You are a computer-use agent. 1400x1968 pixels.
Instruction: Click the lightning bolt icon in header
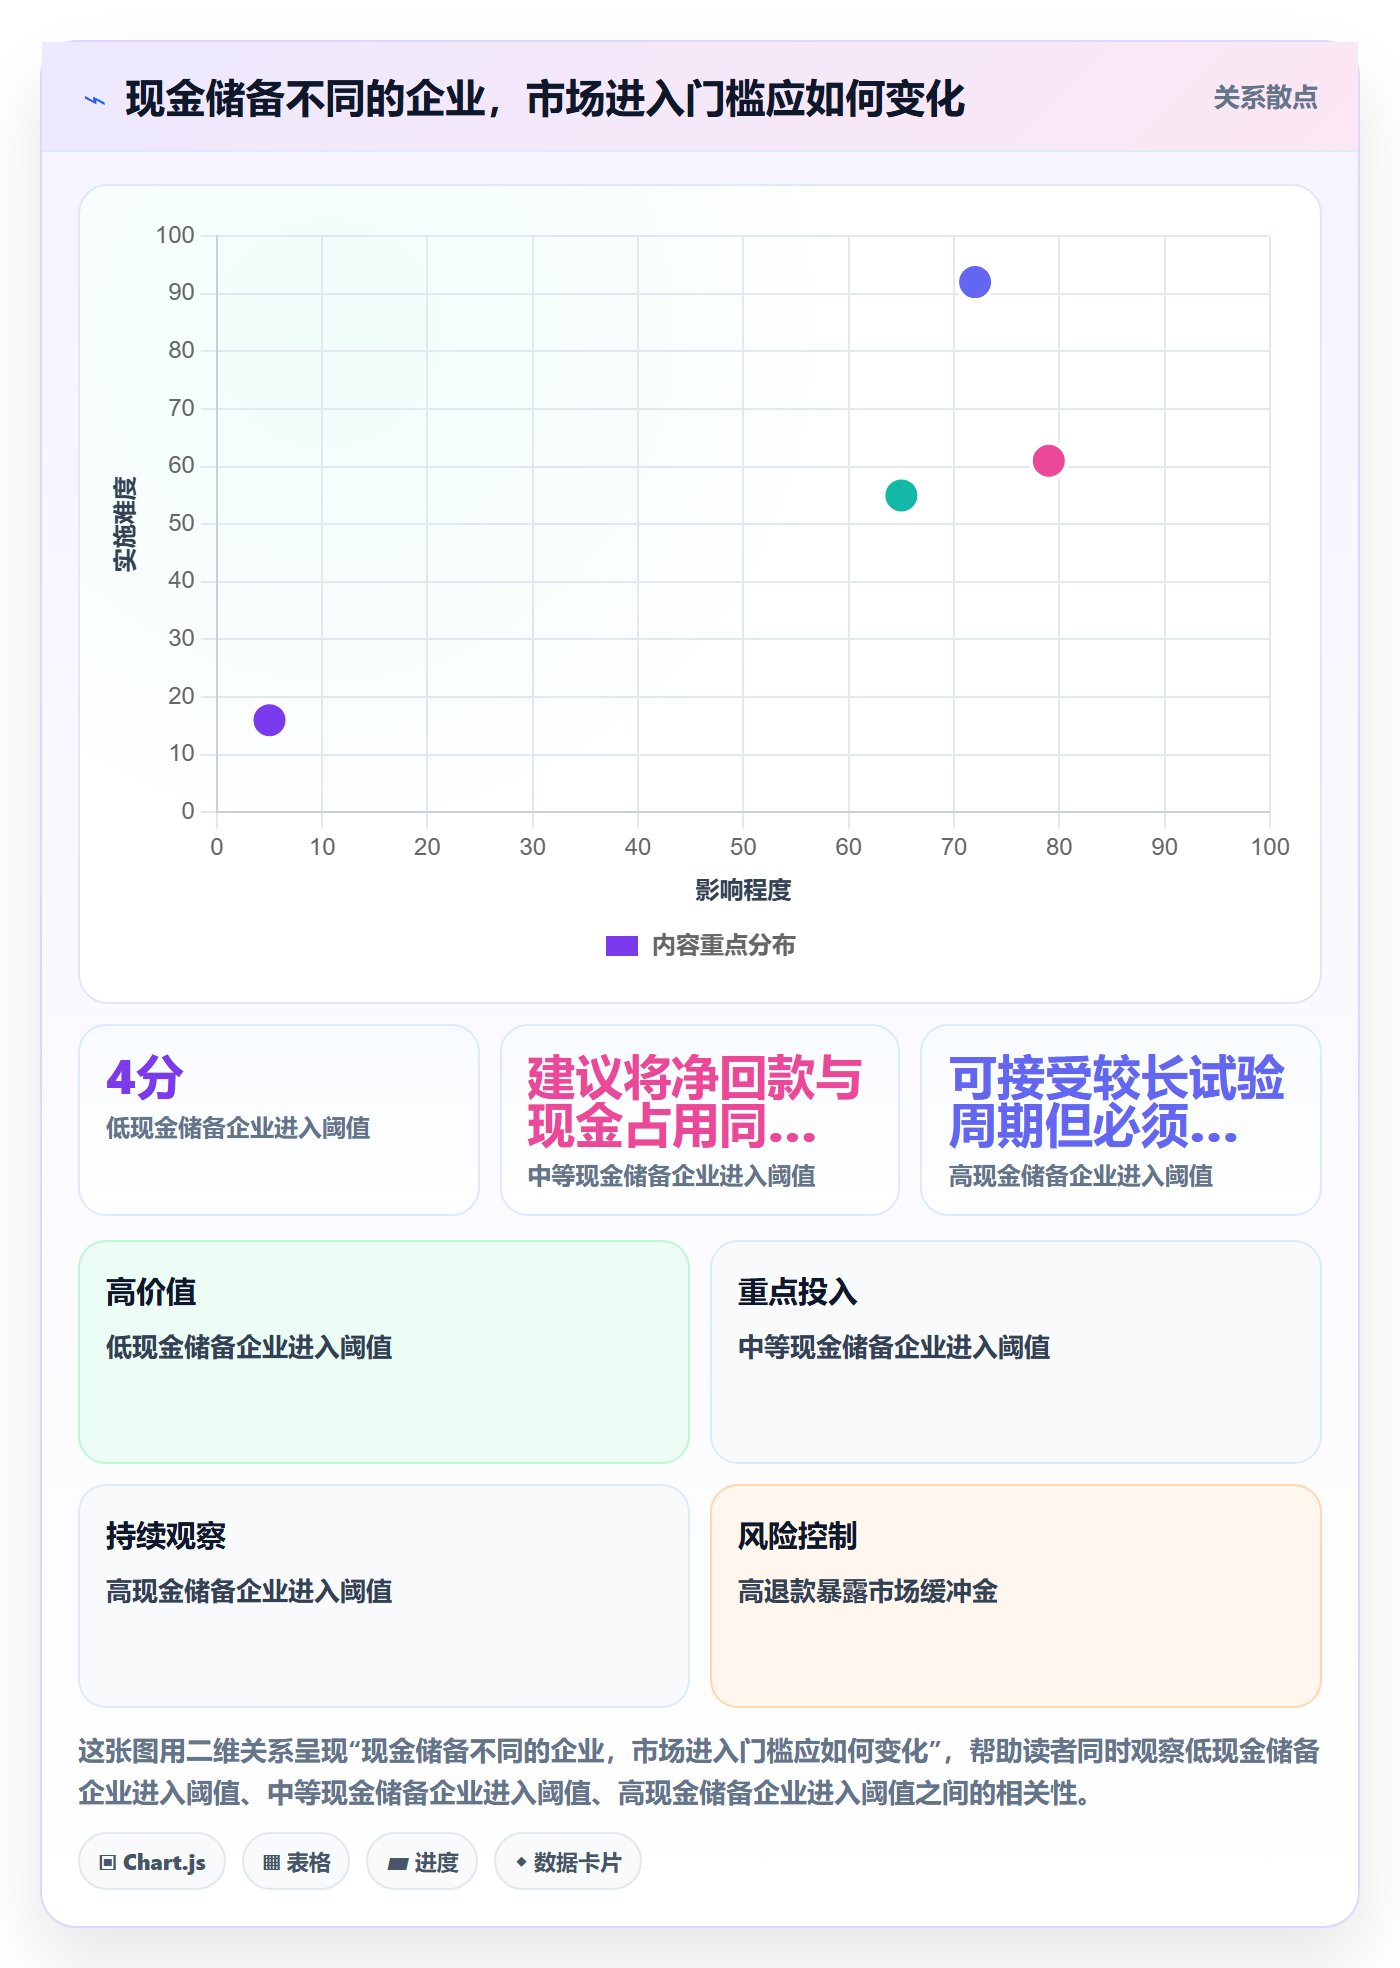click(95, 100)
